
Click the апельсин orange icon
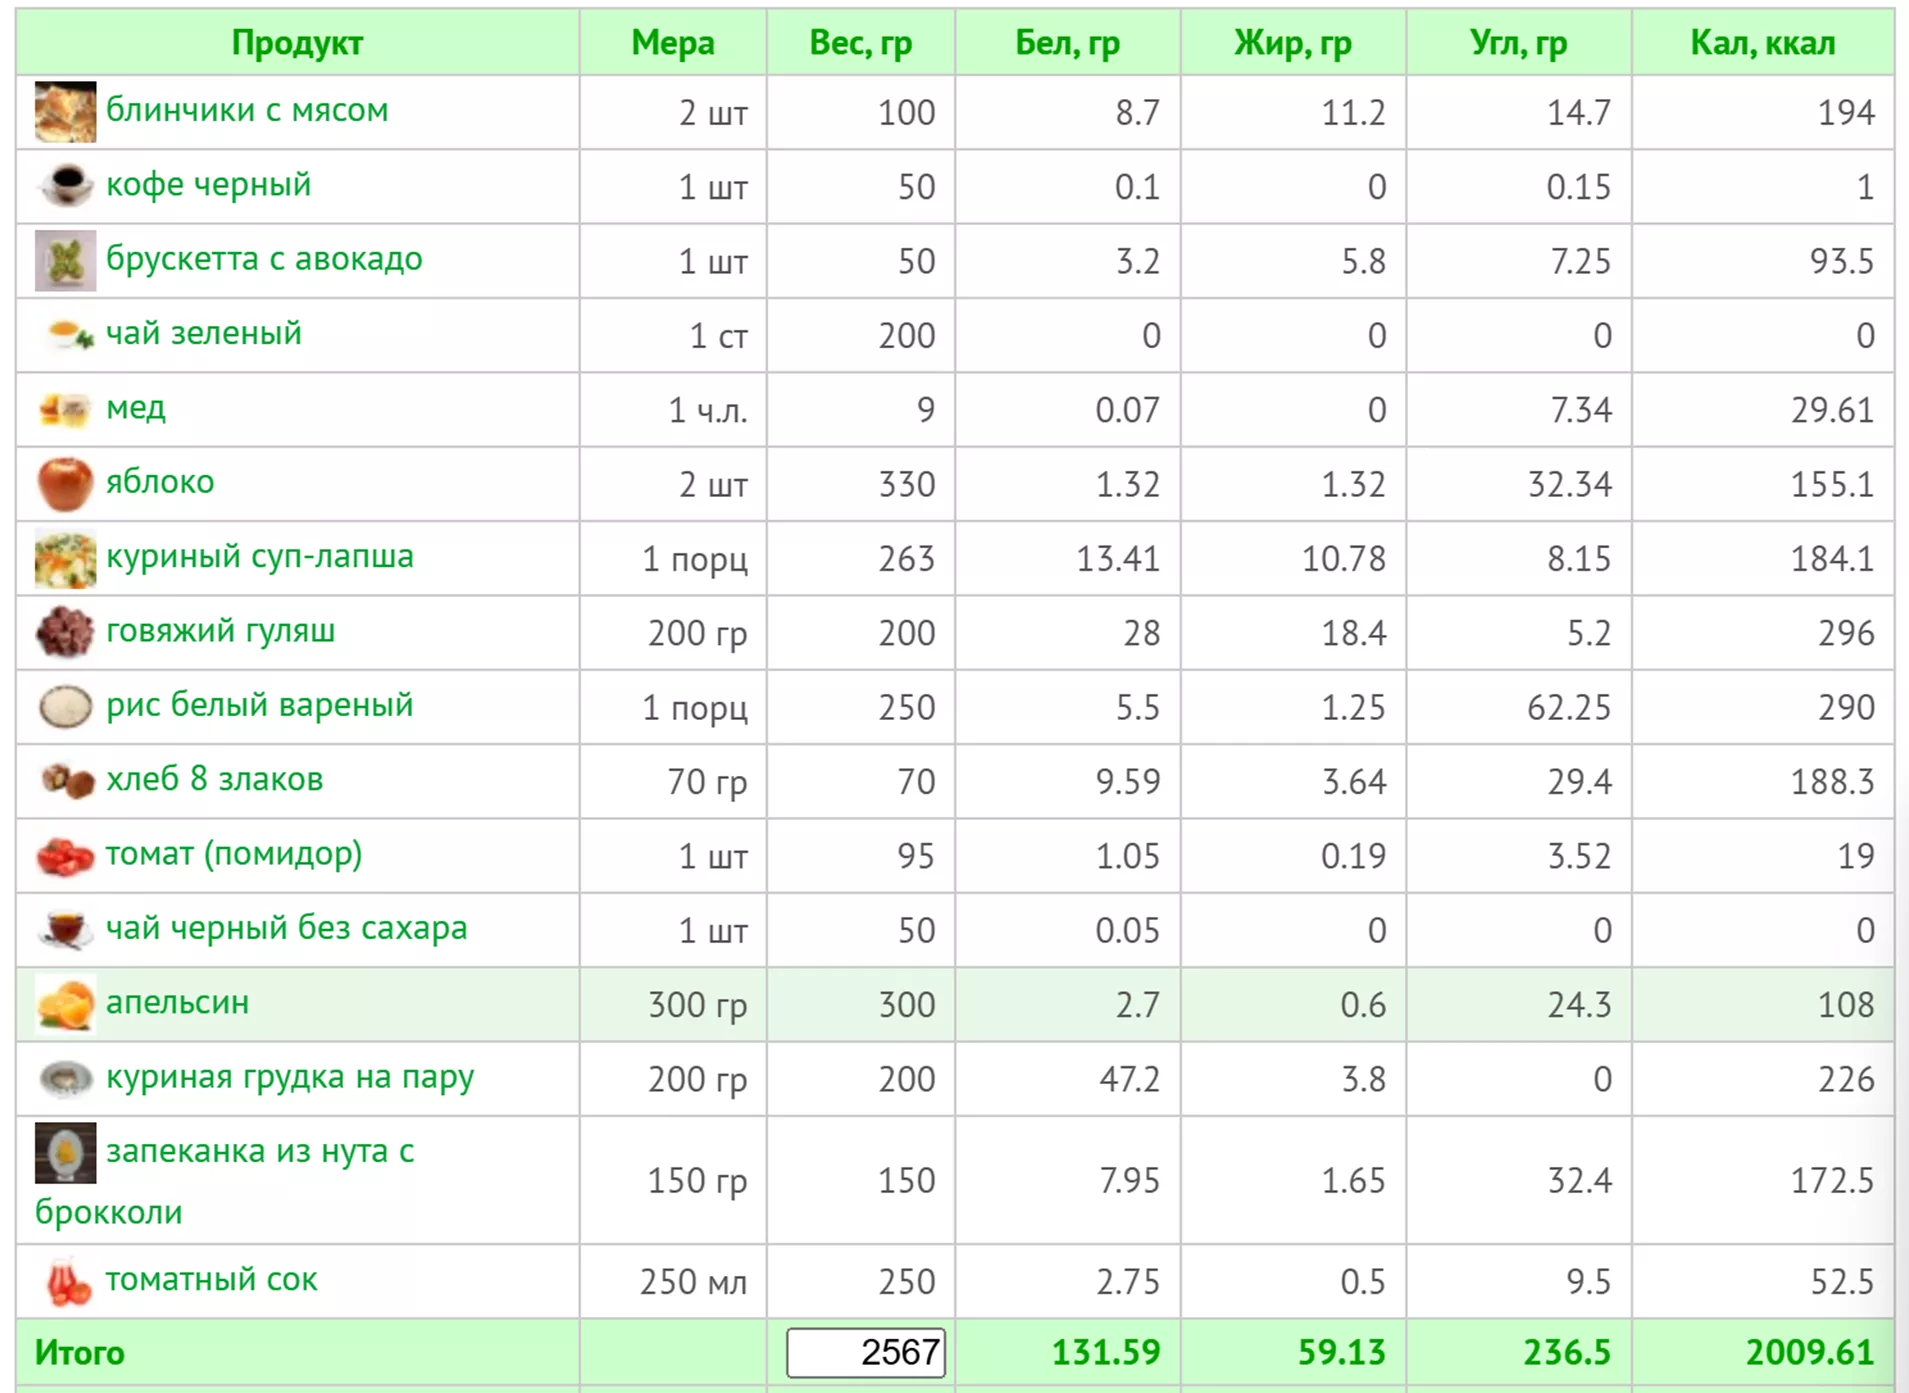coord(65,1004)
